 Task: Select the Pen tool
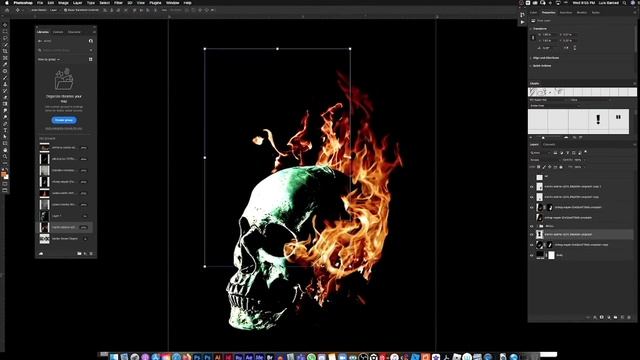click(x=5, y=124)
